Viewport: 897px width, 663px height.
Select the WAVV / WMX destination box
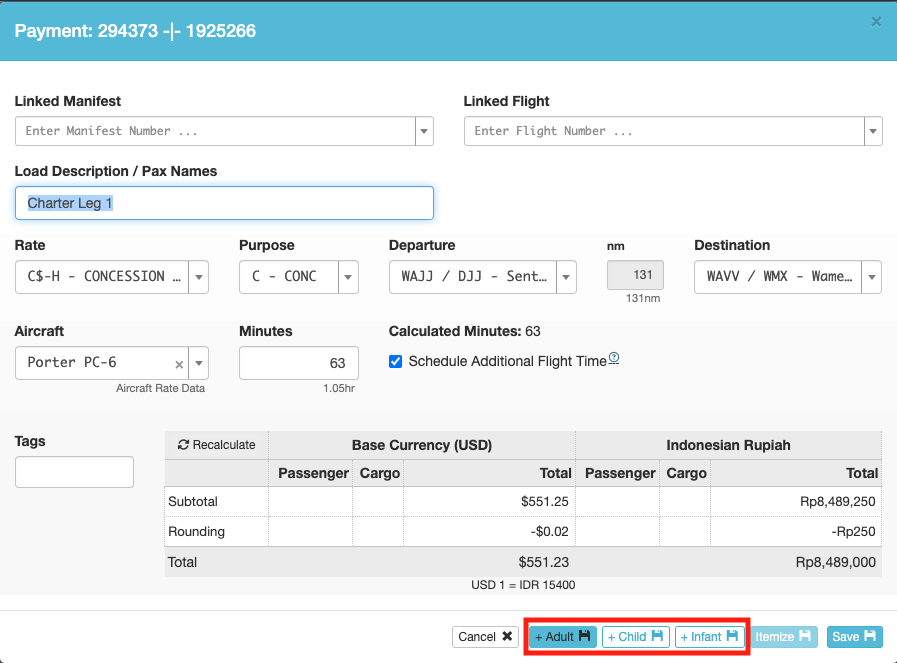pos(778,277)
